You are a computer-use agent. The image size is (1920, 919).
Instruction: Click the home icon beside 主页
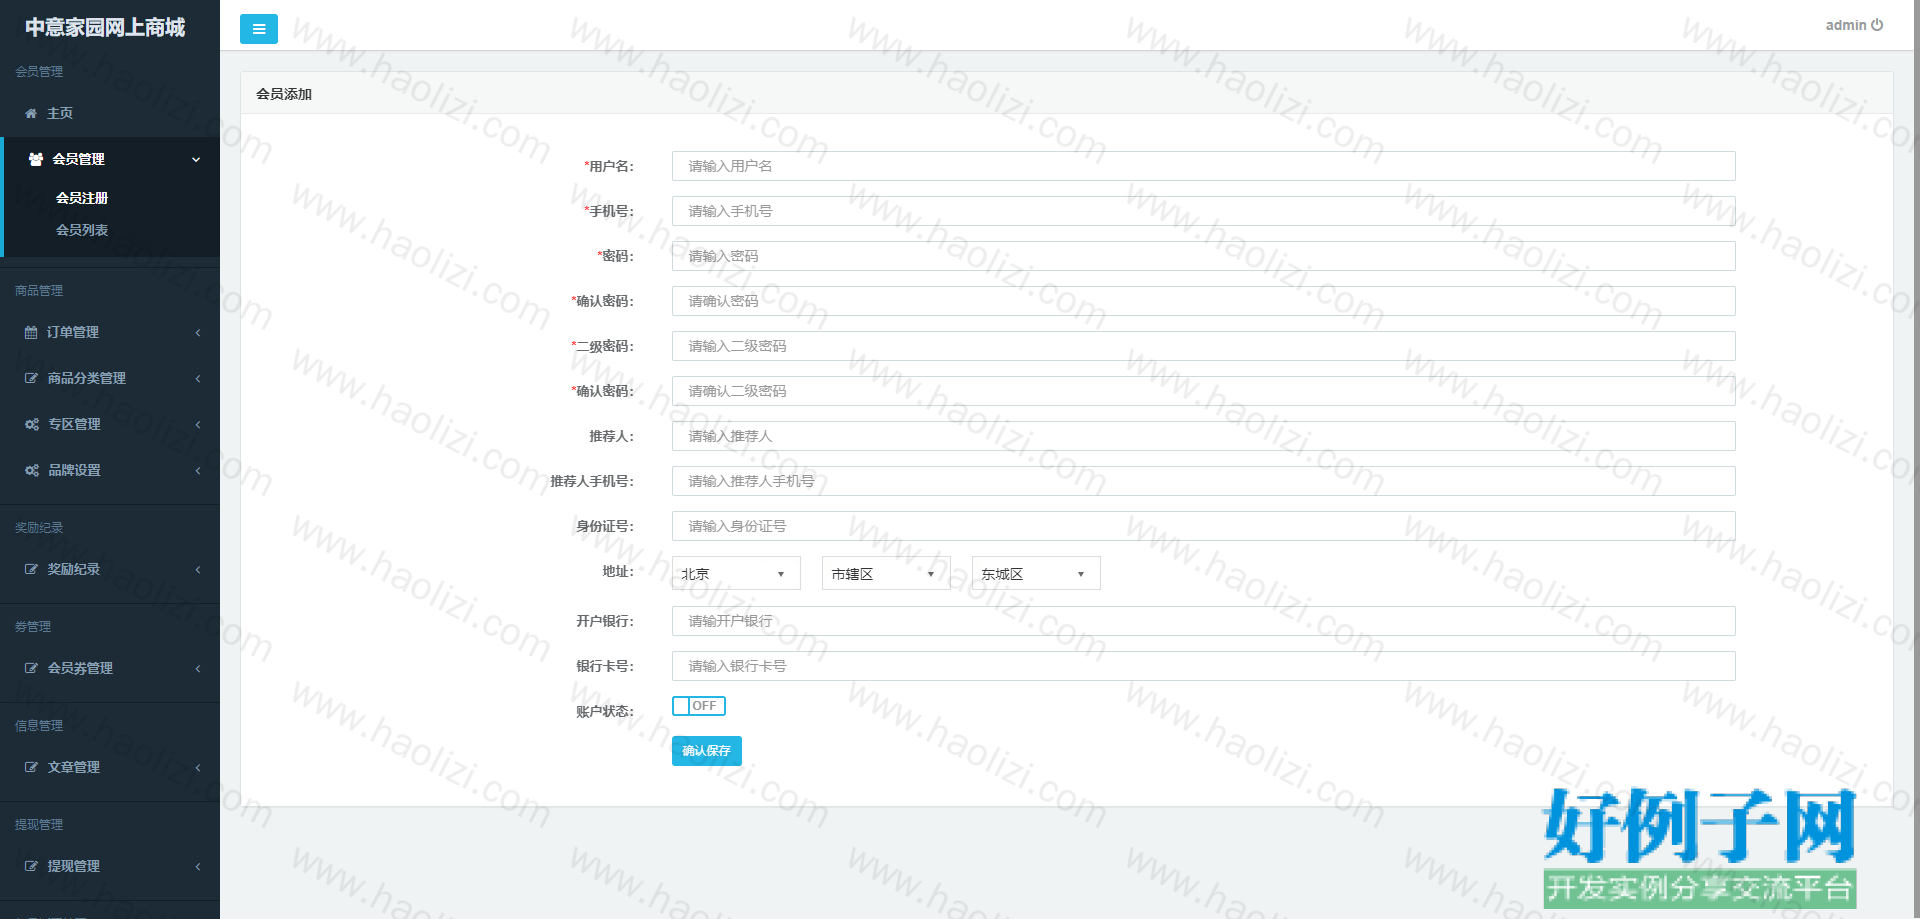click(31, 113)
